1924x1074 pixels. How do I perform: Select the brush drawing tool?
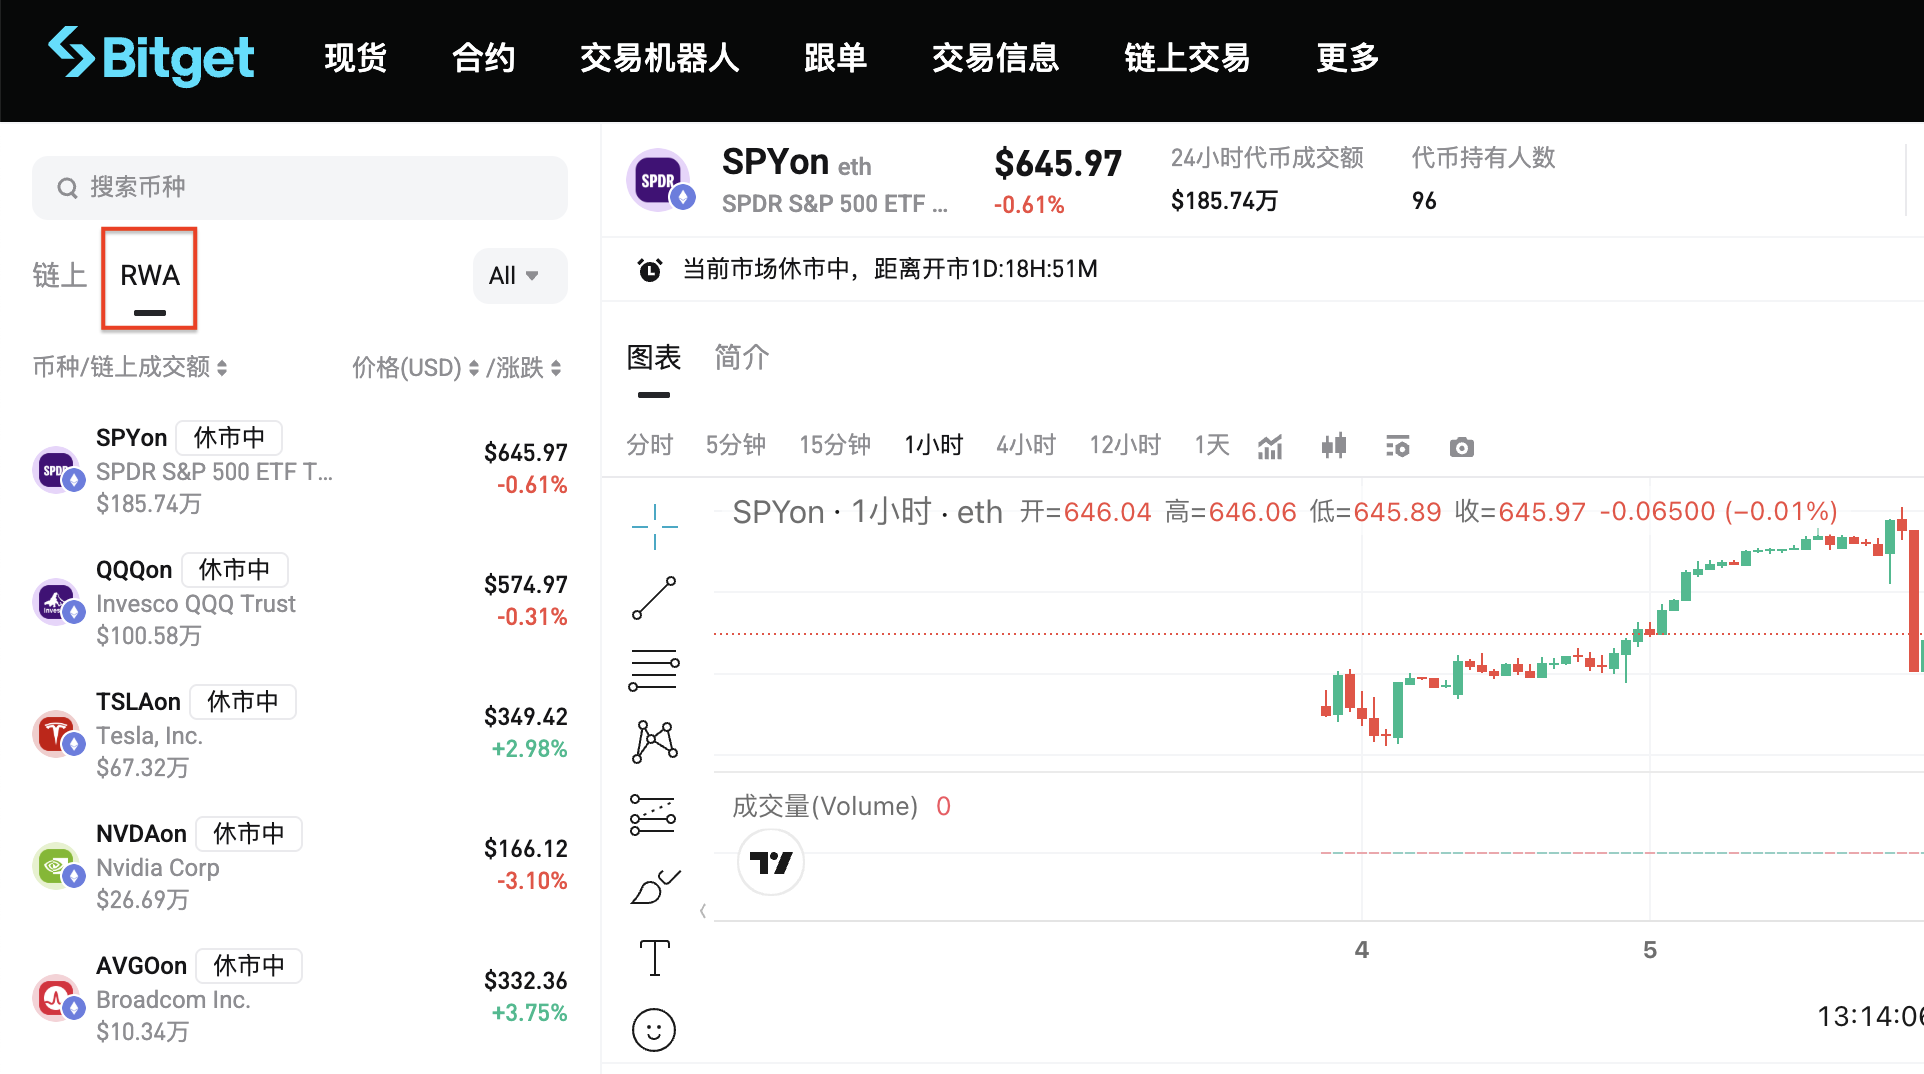(654, 887)
